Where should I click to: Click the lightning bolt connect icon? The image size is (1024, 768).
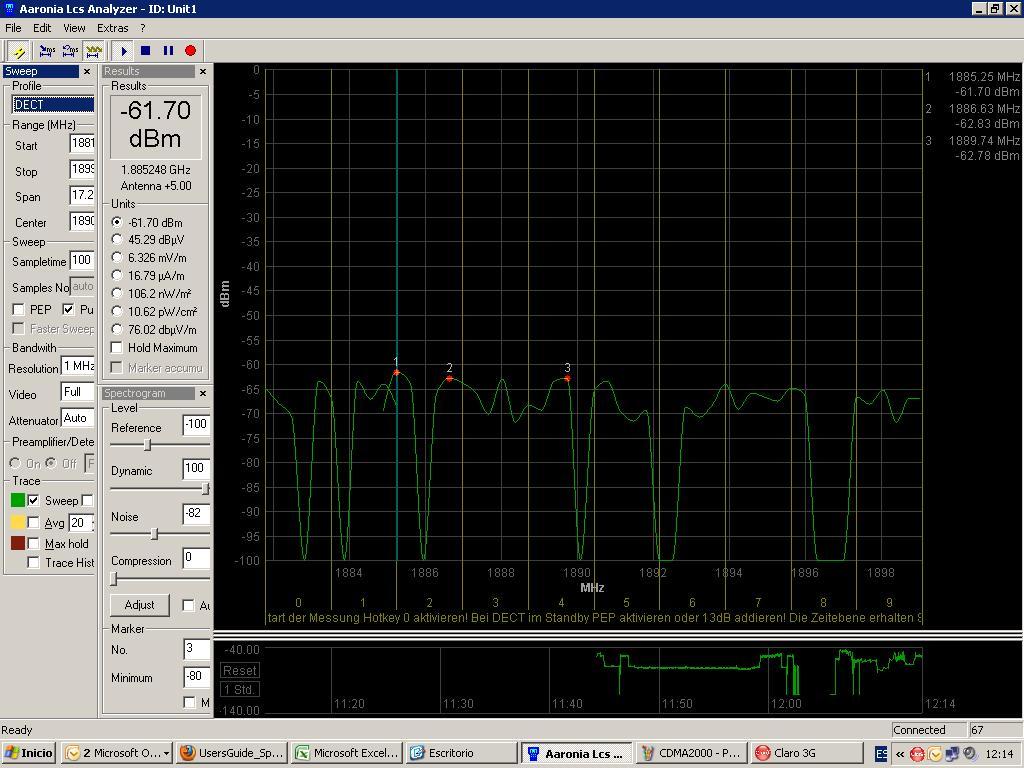pos(18,51)
